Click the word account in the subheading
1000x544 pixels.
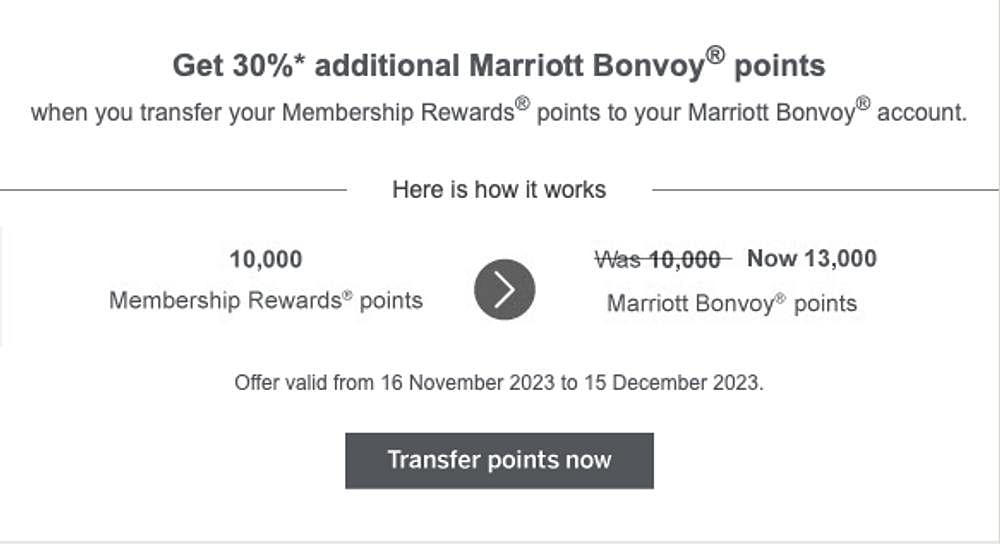[x=922, y=113]
